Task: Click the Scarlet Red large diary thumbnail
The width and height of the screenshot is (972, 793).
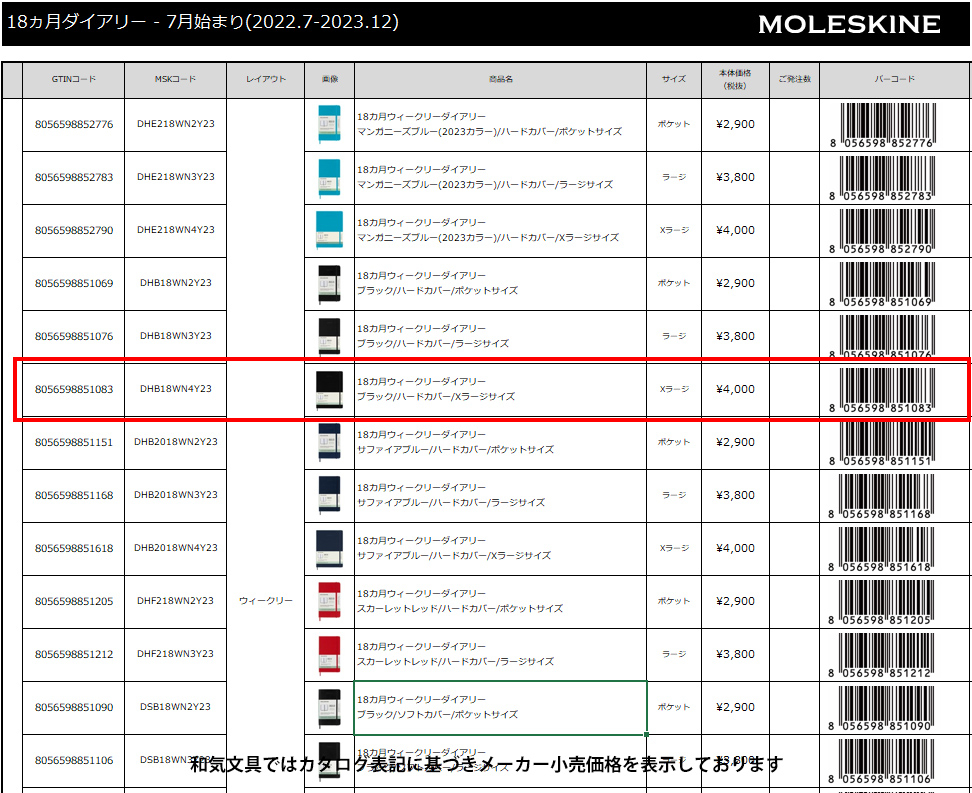Action: click(329, 654)
